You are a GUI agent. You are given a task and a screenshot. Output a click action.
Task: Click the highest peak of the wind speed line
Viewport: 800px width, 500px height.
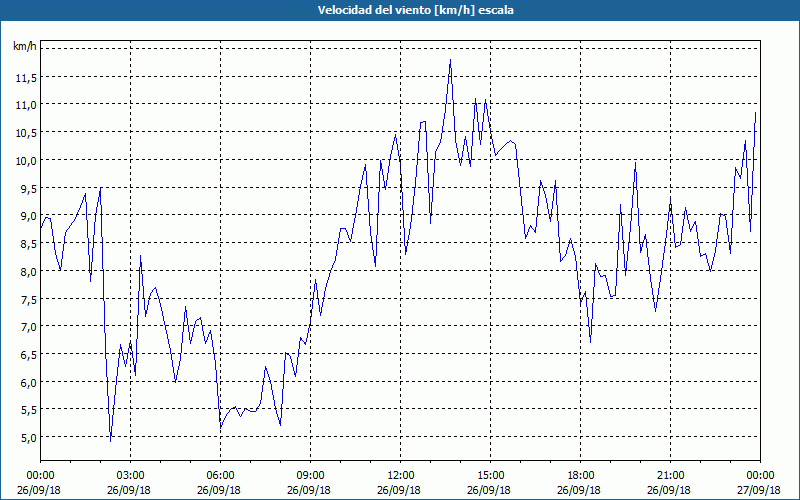point(450,60)
